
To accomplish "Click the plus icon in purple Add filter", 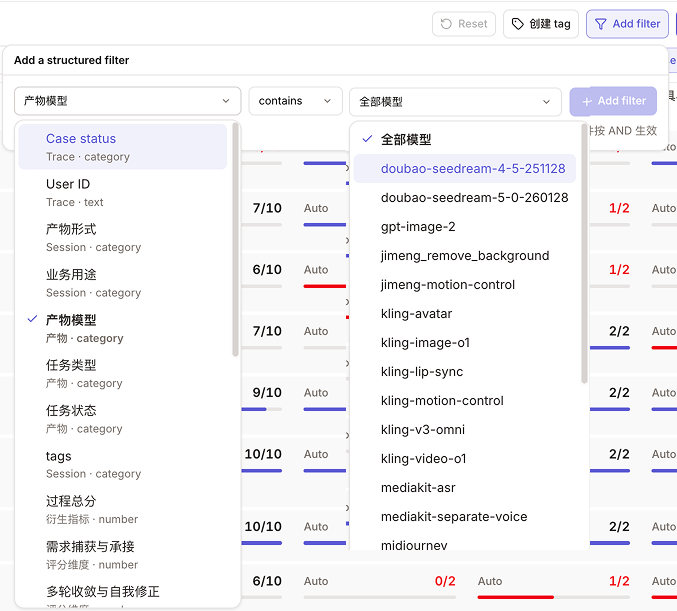I will 586,101.
